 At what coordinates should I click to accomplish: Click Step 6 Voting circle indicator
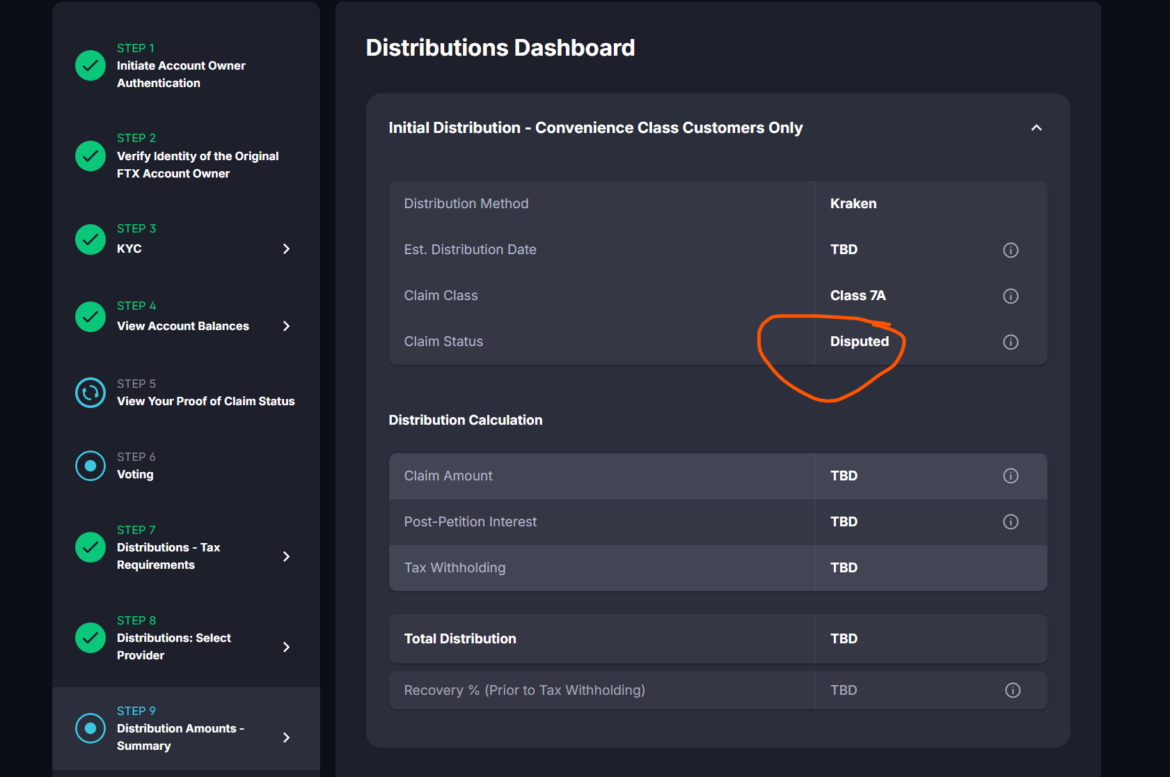pos(90,466)
